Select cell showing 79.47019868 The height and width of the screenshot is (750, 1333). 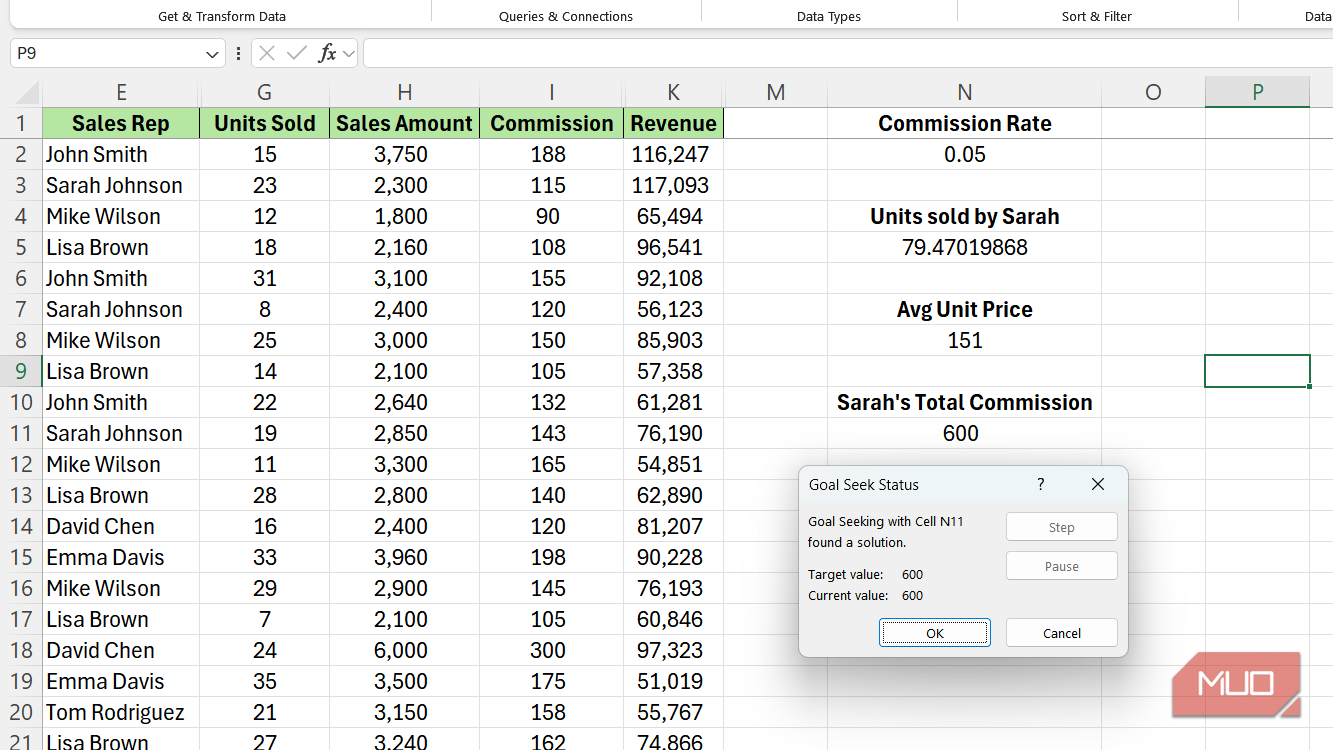point(964,247)
